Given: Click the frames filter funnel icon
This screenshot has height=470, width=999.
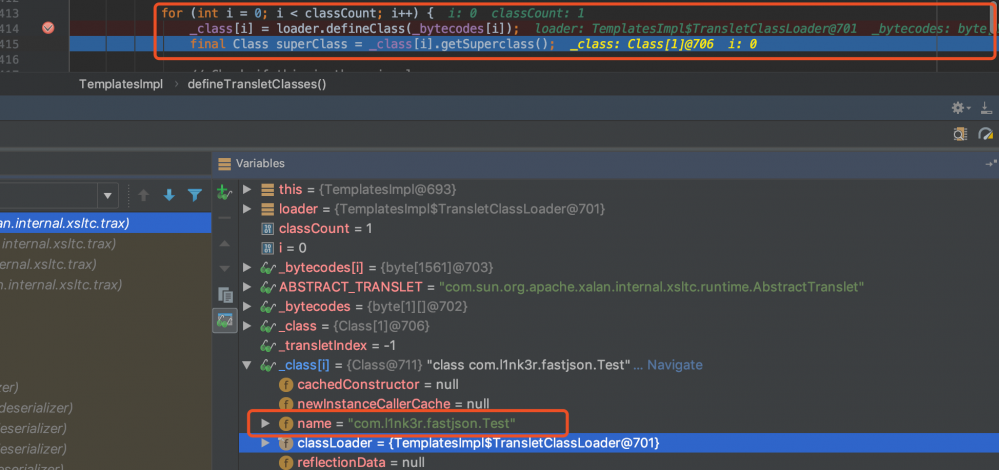Looking at the screenshot, I should pyautogui.click(x=194, y=196).
